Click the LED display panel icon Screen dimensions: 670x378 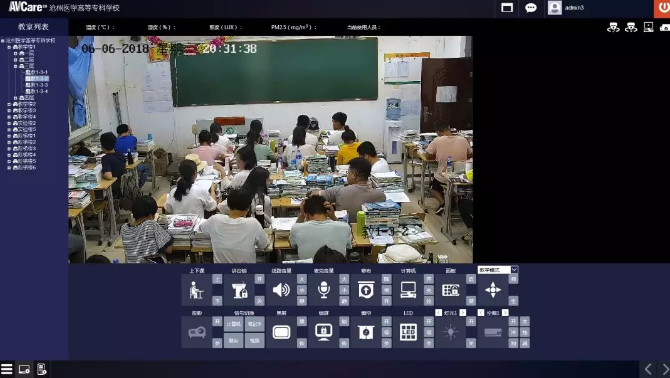click(x=408, y=332)
